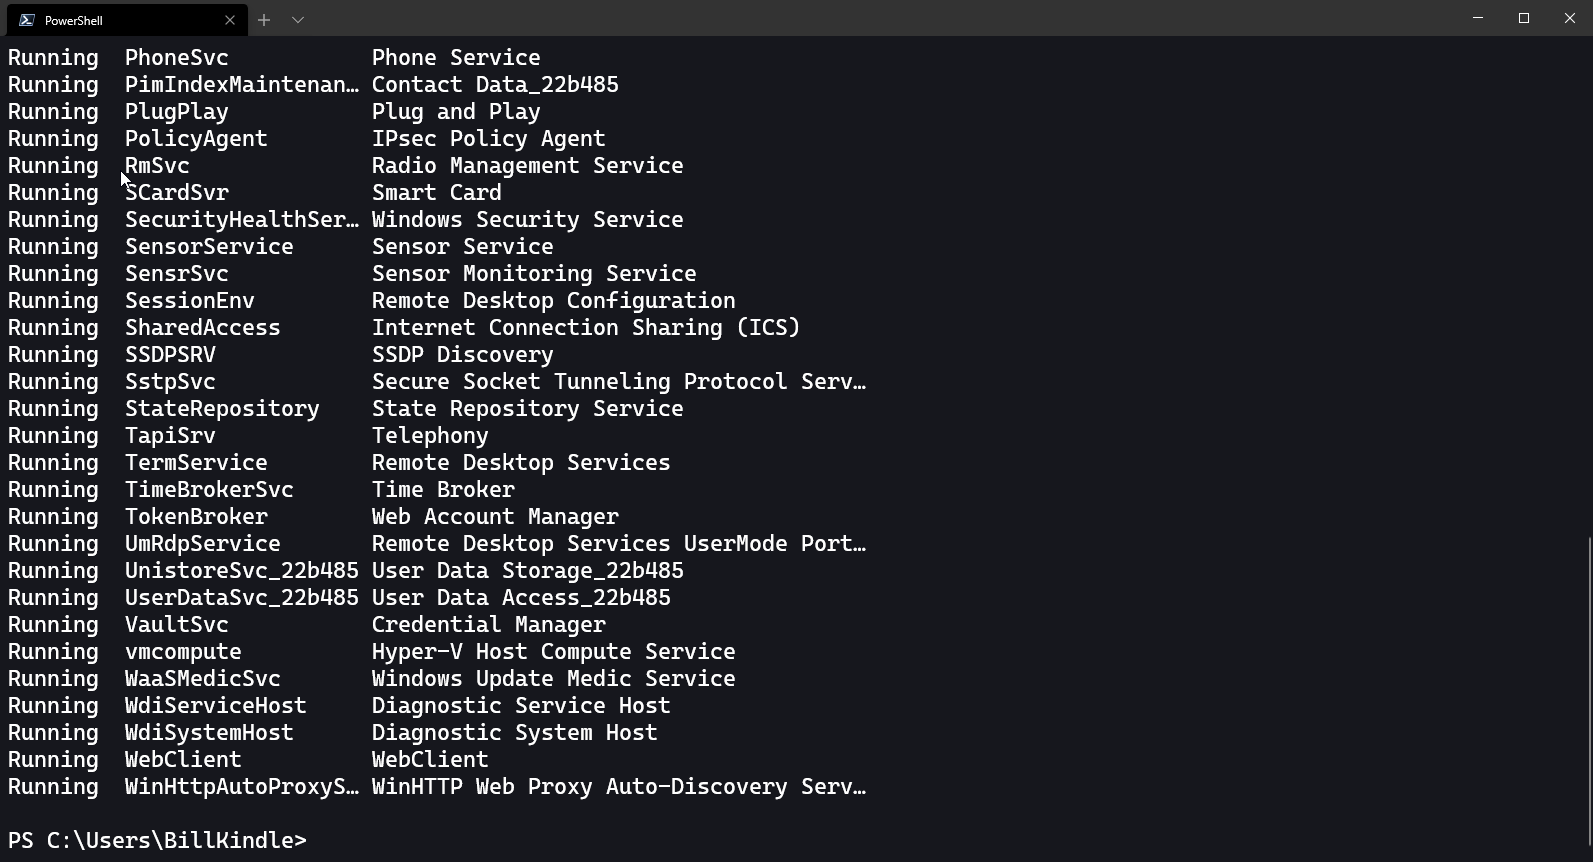Open a new tab with plus button
Screen dimensions: 1593x862
264,20
